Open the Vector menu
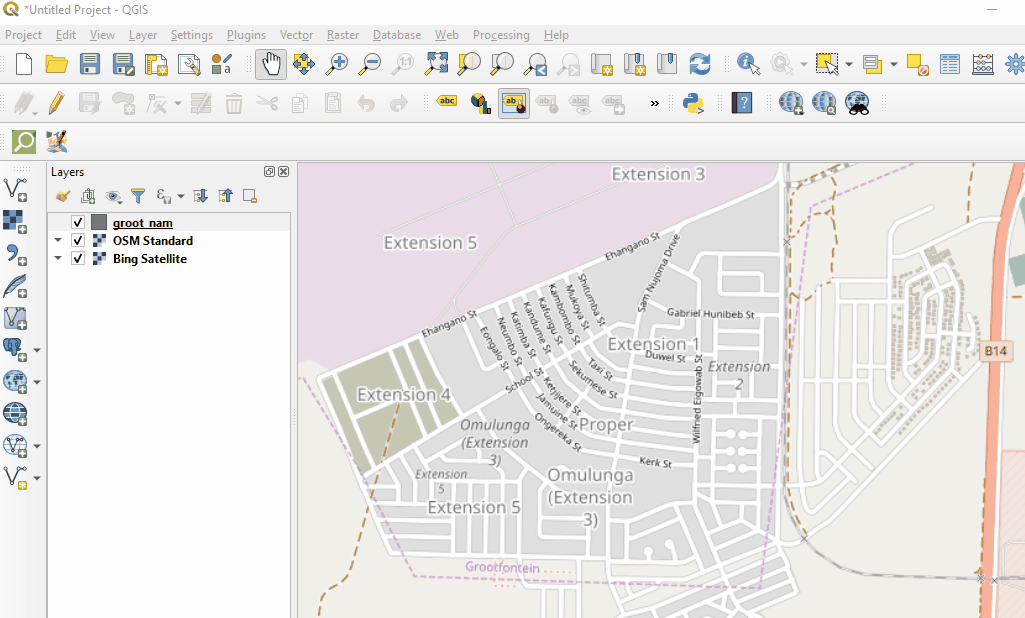The image size is (1025, 618). coord(296,35)
